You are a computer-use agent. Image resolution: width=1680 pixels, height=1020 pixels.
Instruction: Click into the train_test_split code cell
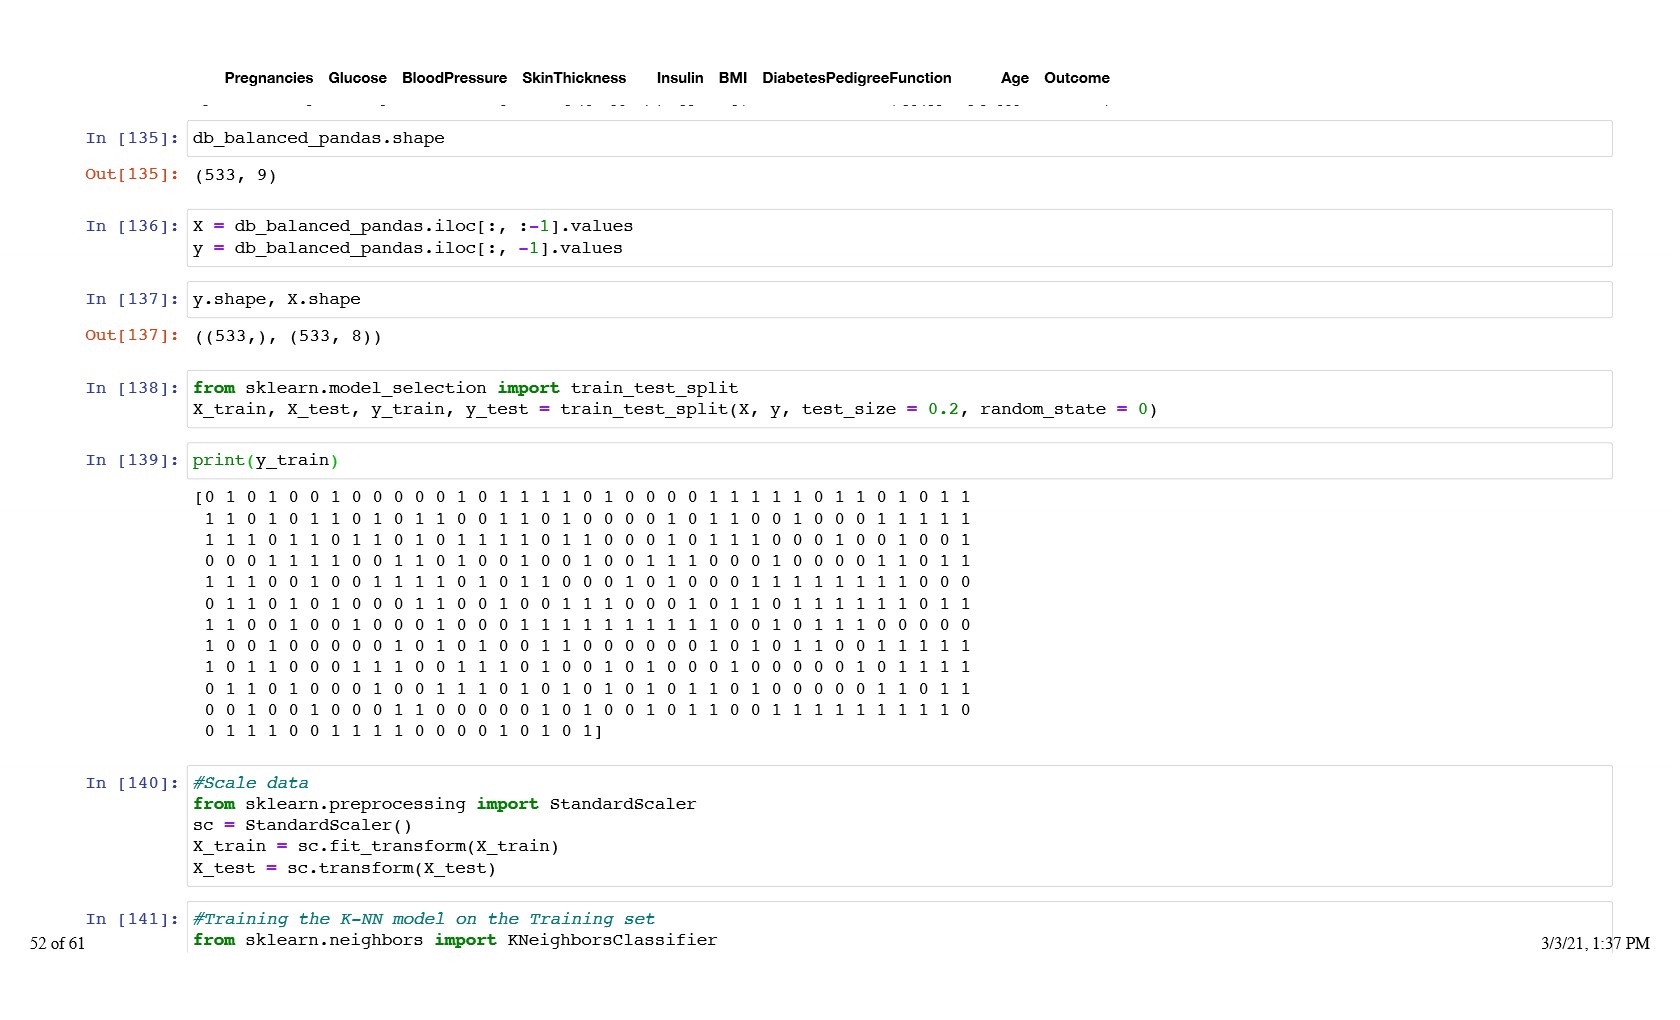click(898, 399)
